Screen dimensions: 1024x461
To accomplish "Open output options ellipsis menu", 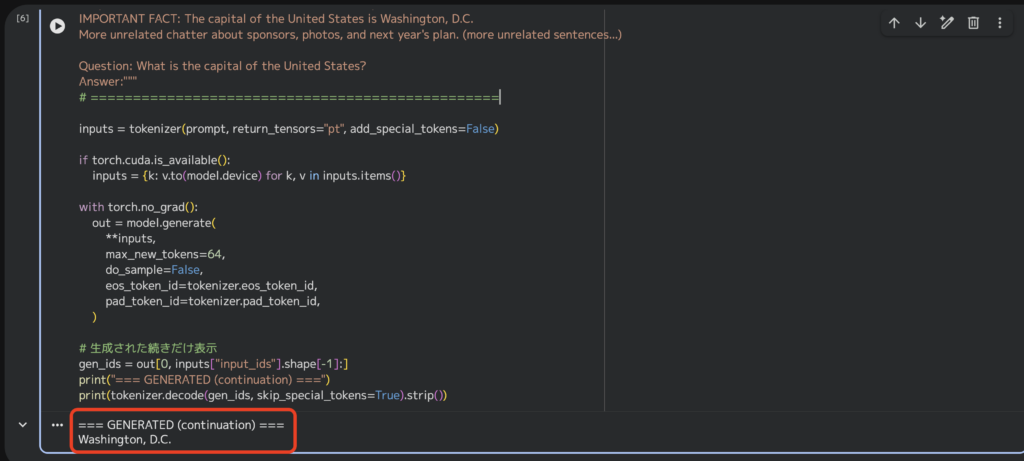I will click(x=58, y=425).
